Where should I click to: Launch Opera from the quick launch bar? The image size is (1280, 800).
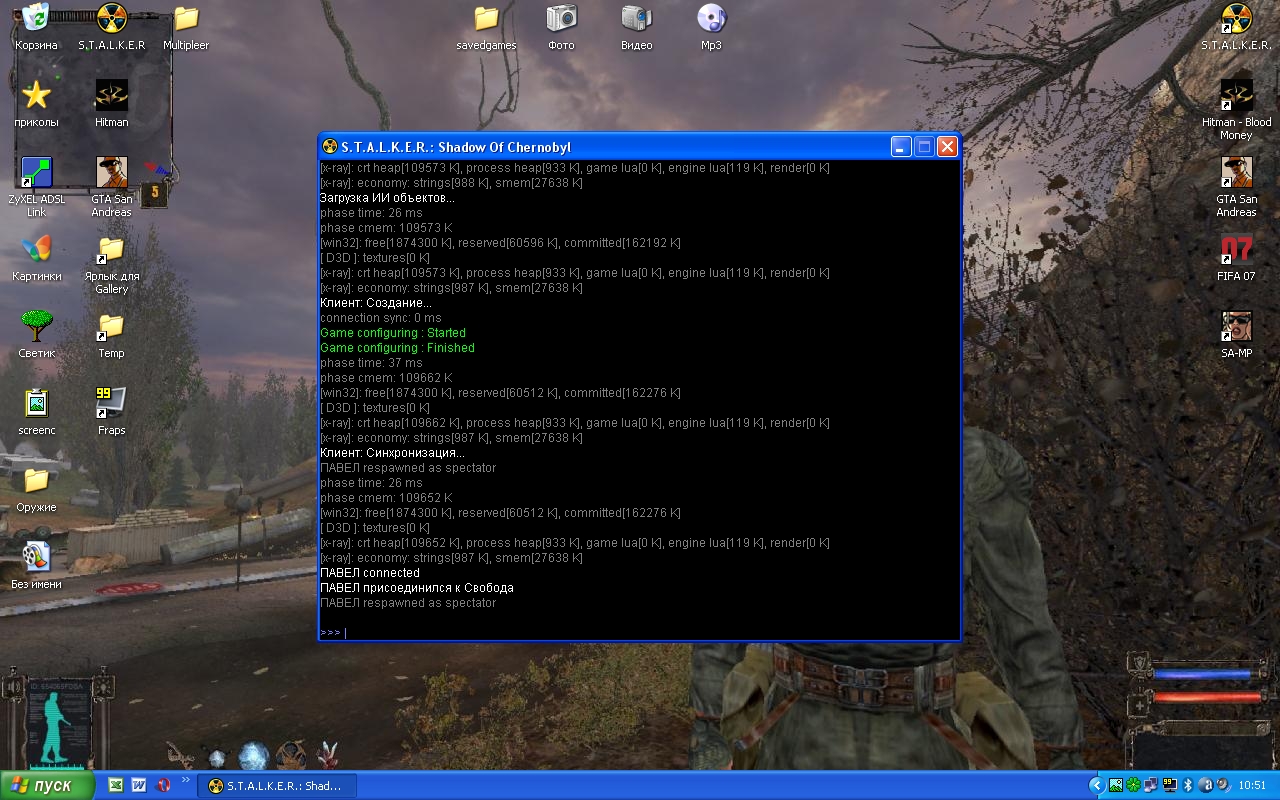coord(163,786)
